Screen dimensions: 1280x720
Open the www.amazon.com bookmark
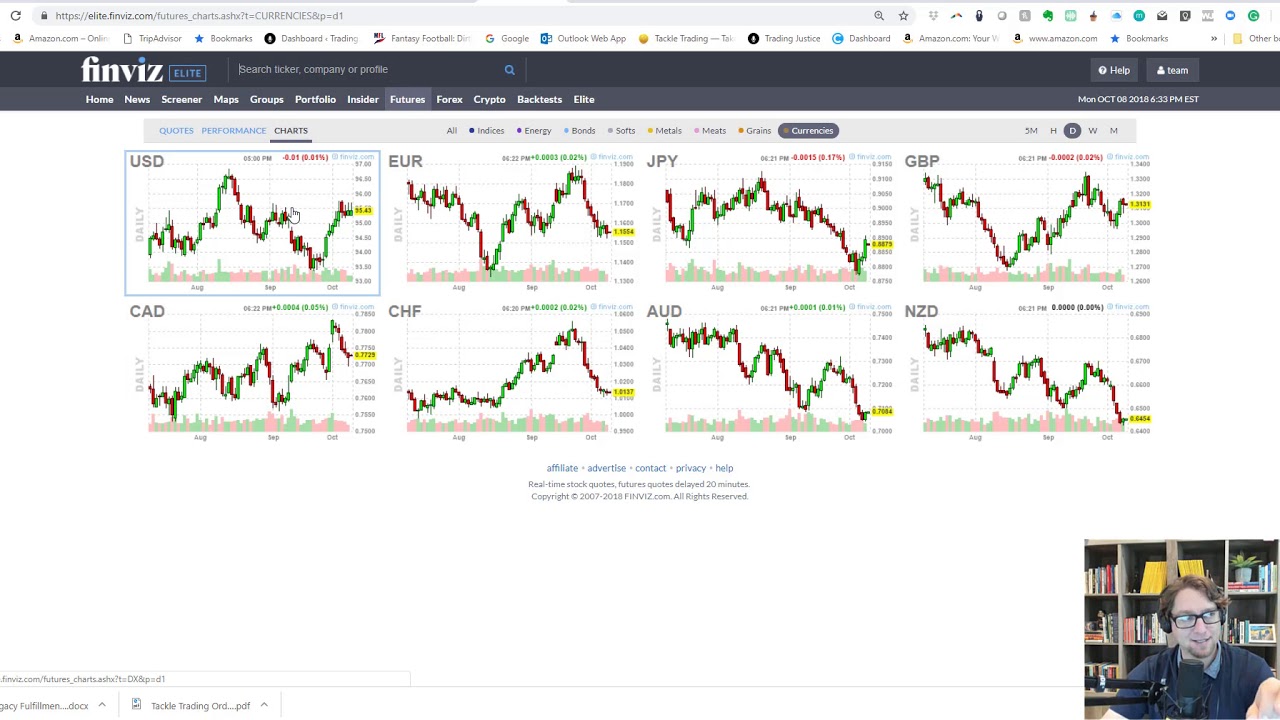point(1054,38)
